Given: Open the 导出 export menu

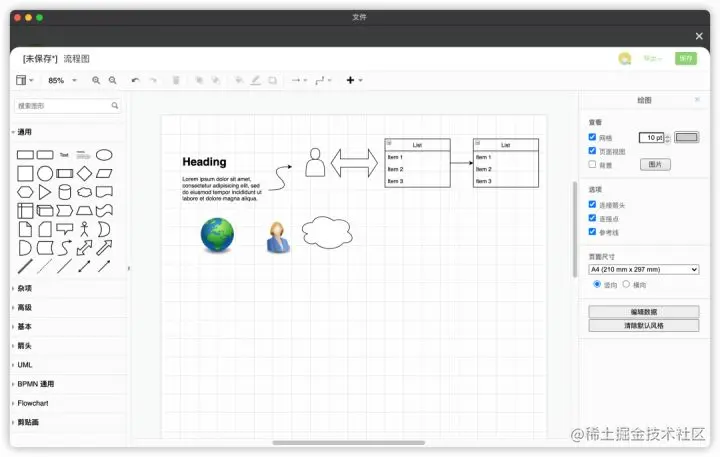Looking at the screenshot, I should click(652, 59).
